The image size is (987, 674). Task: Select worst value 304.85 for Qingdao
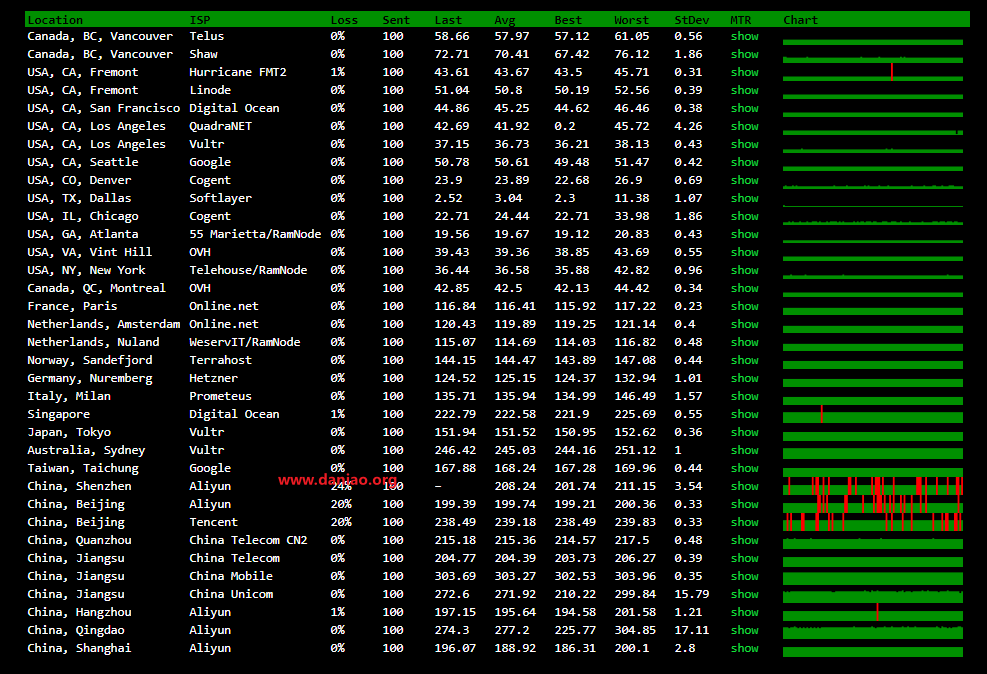coord(634,630)
